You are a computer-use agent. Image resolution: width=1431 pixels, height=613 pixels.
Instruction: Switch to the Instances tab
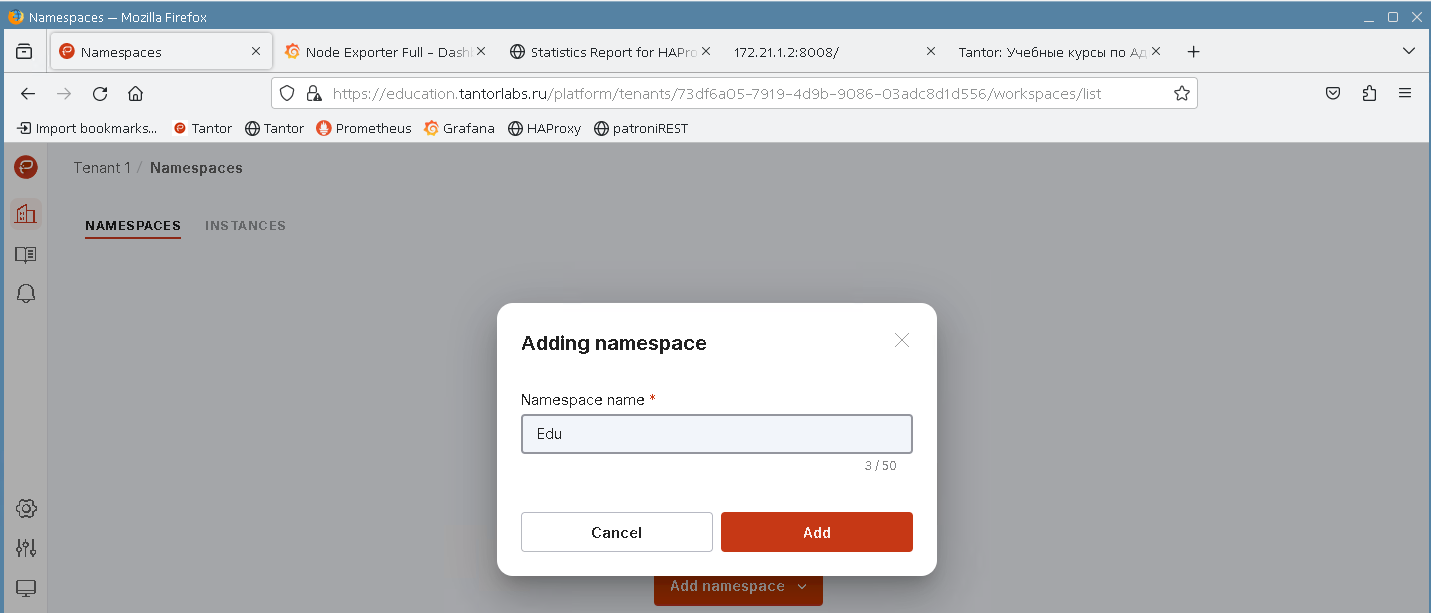pos(245,226)
